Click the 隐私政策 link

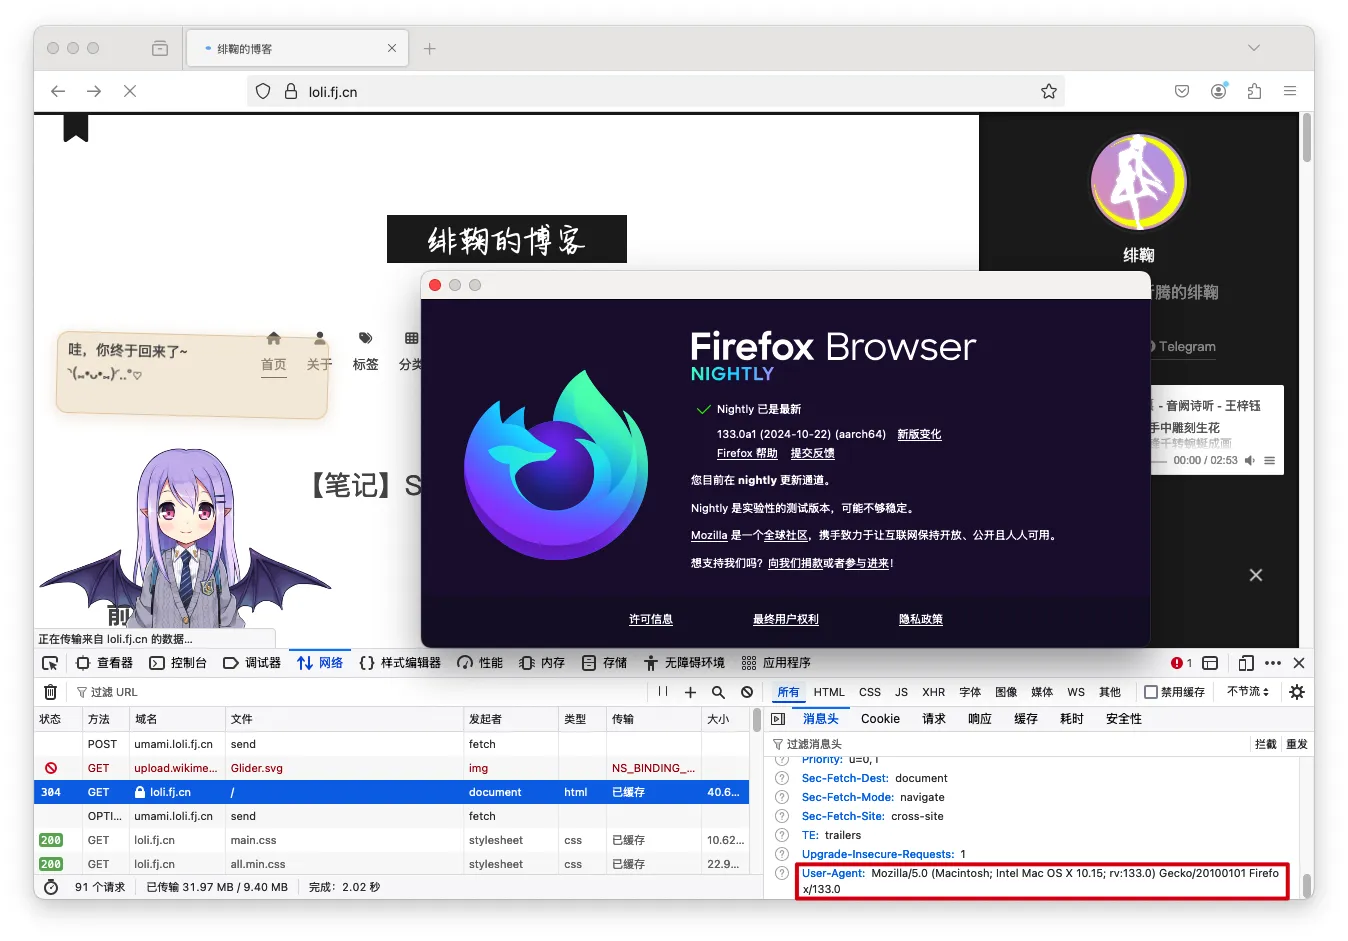(920, 620)
